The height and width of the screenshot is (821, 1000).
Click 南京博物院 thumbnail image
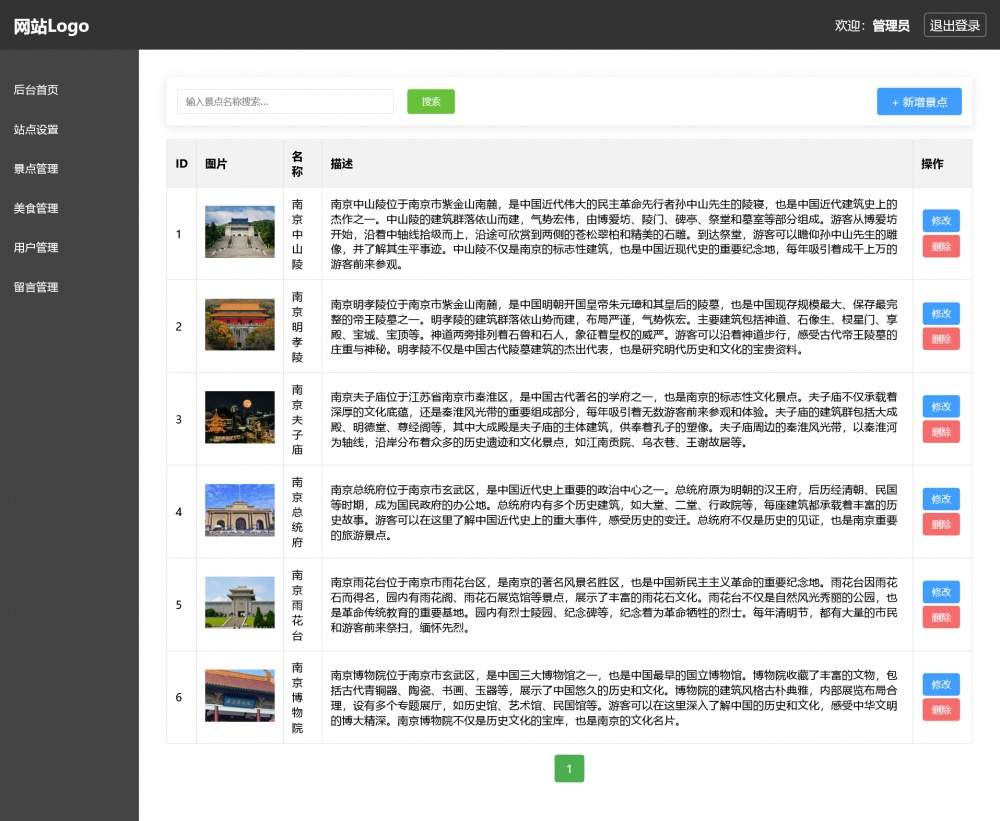240,696
